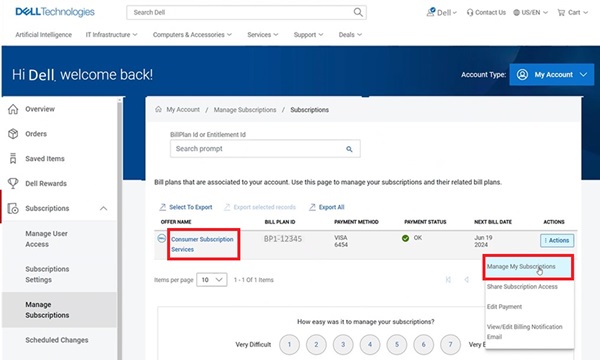600x360 pixels.
Task: Rate ease of managing as 4
Action: (370, 344)
